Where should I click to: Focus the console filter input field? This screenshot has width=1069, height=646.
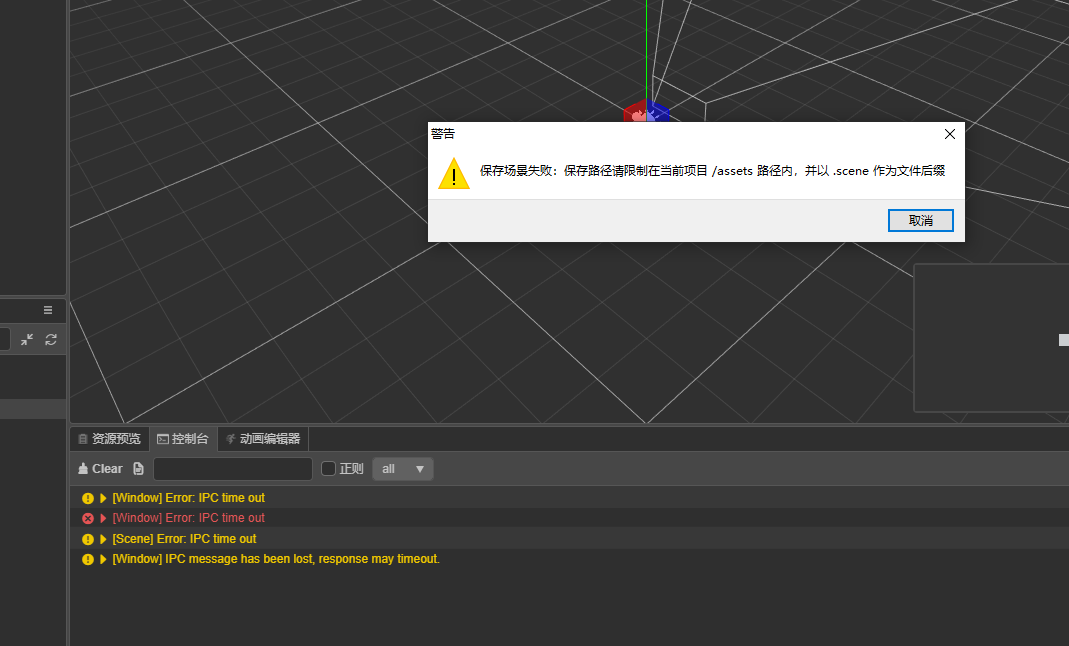tap(232, 469)
